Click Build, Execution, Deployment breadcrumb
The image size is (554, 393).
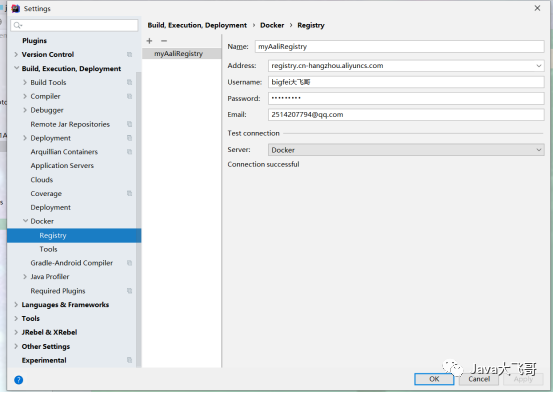click(x=197, y=25)
